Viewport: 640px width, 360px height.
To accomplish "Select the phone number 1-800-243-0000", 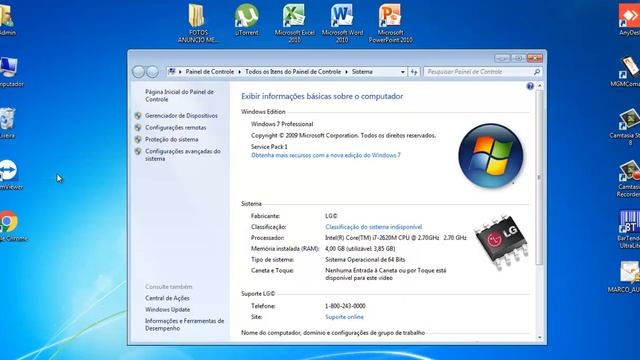I will [345, 306].
